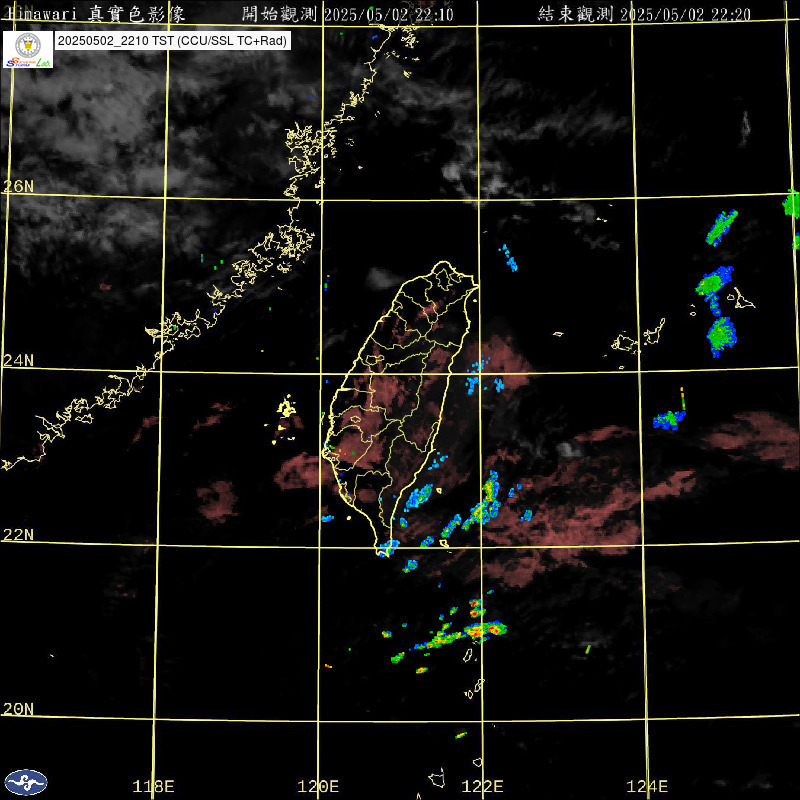Click the 24N latitude label
800x800 pixels.
tap(18, 360)
